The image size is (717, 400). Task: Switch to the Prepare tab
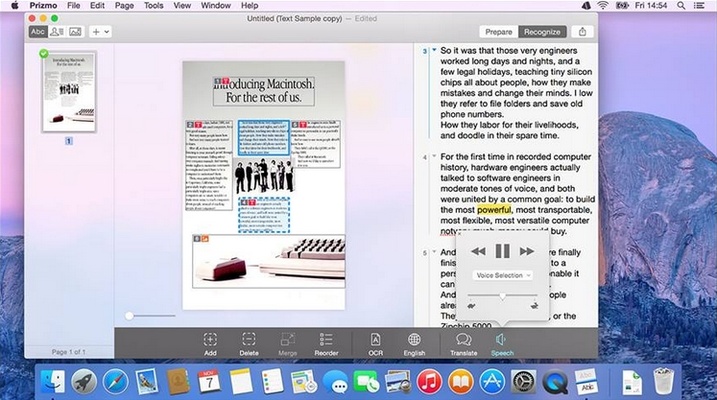point(499,32)
